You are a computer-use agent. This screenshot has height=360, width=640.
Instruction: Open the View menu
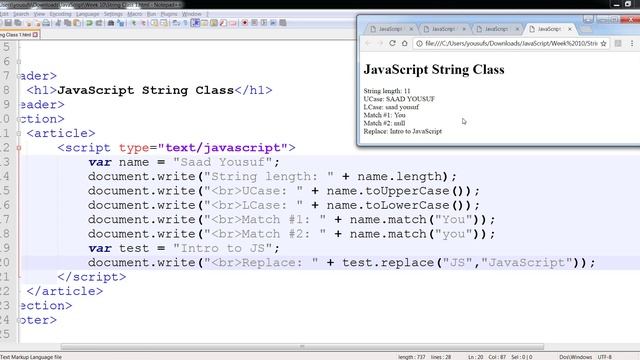click(x=39, y=14)
